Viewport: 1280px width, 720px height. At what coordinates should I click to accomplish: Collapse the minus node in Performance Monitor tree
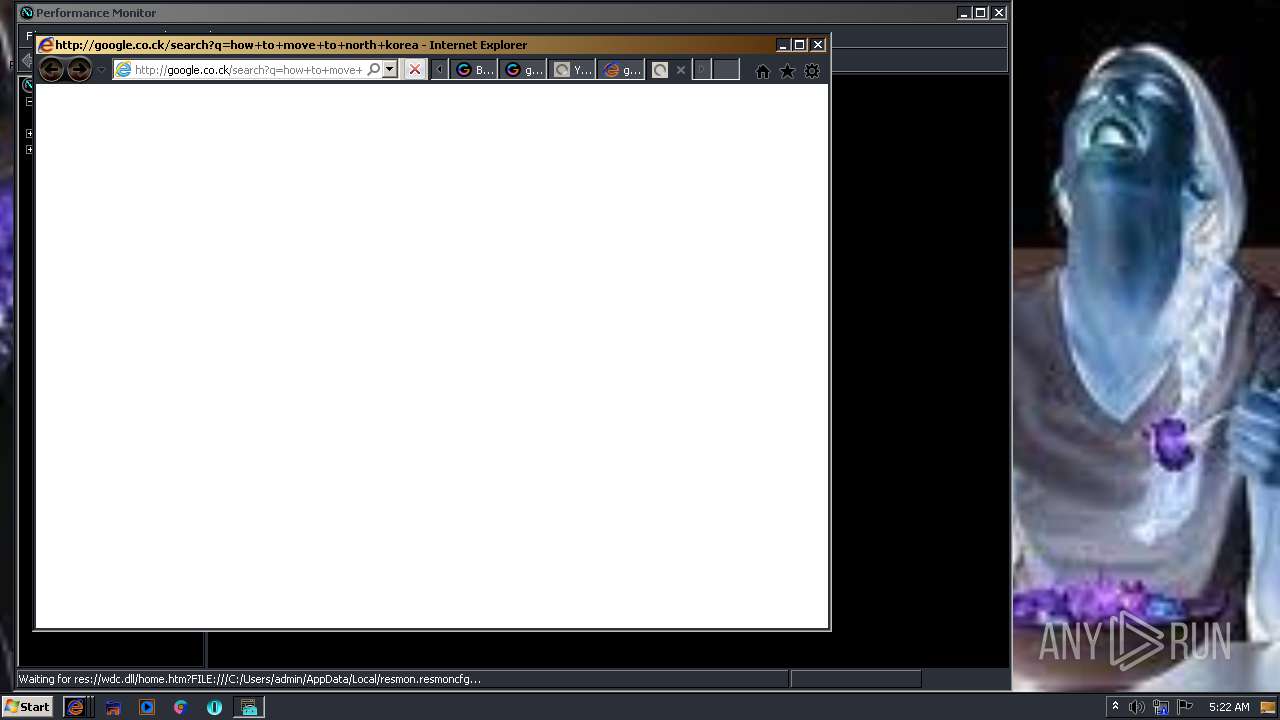(29, 101)
